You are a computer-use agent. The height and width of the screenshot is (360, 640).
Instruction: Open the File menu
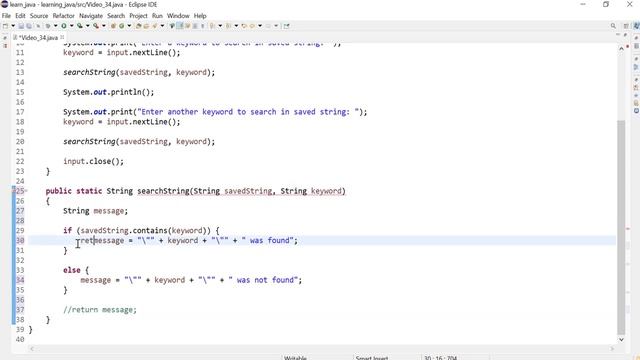point(6,16)
